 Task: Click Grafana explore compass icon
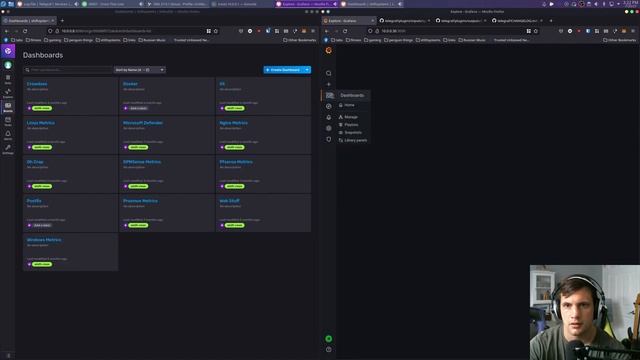point(329,106)
